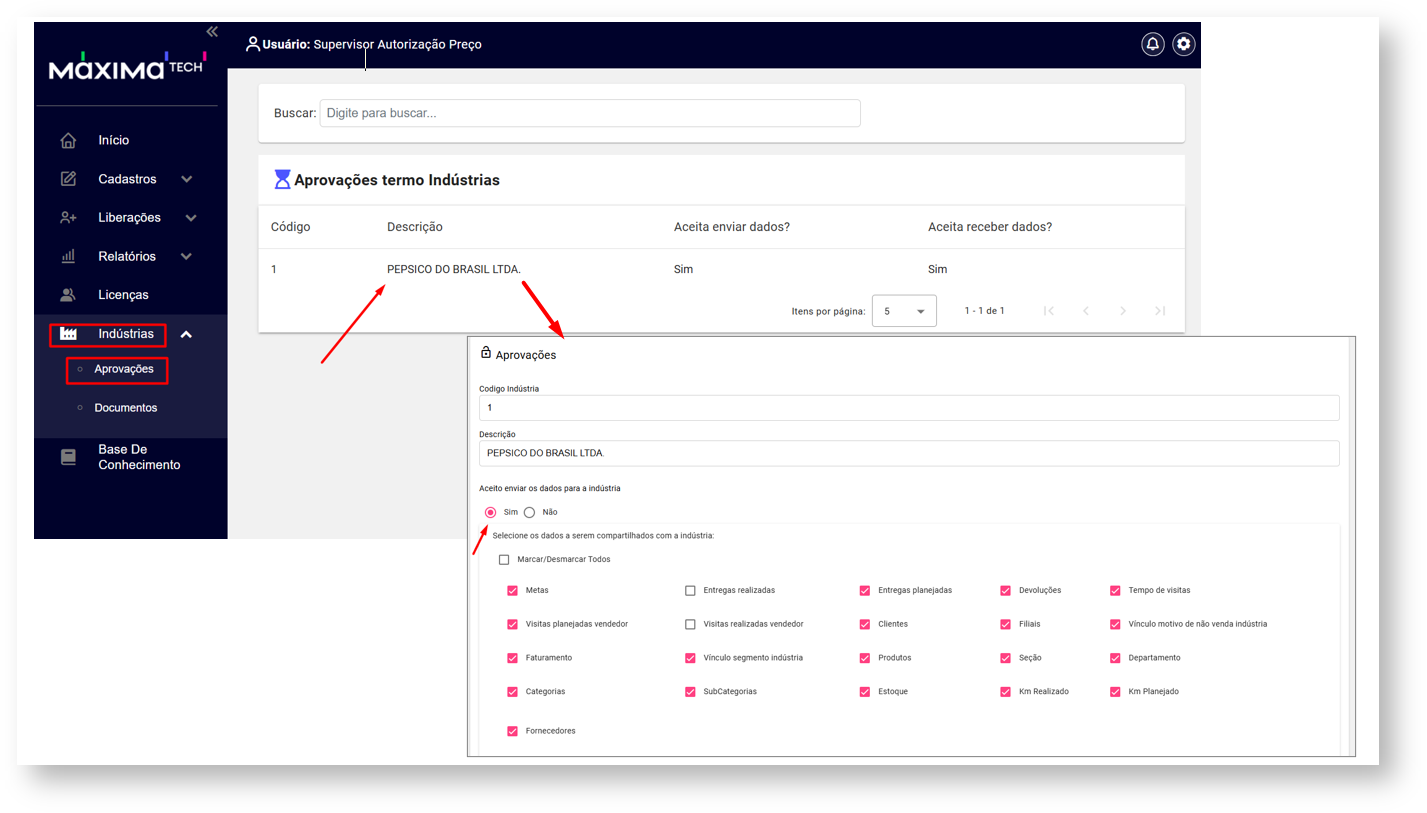Collapse sidebar with double chevron icon
The image size is (1427, 813).
click(x=212, y=32)
